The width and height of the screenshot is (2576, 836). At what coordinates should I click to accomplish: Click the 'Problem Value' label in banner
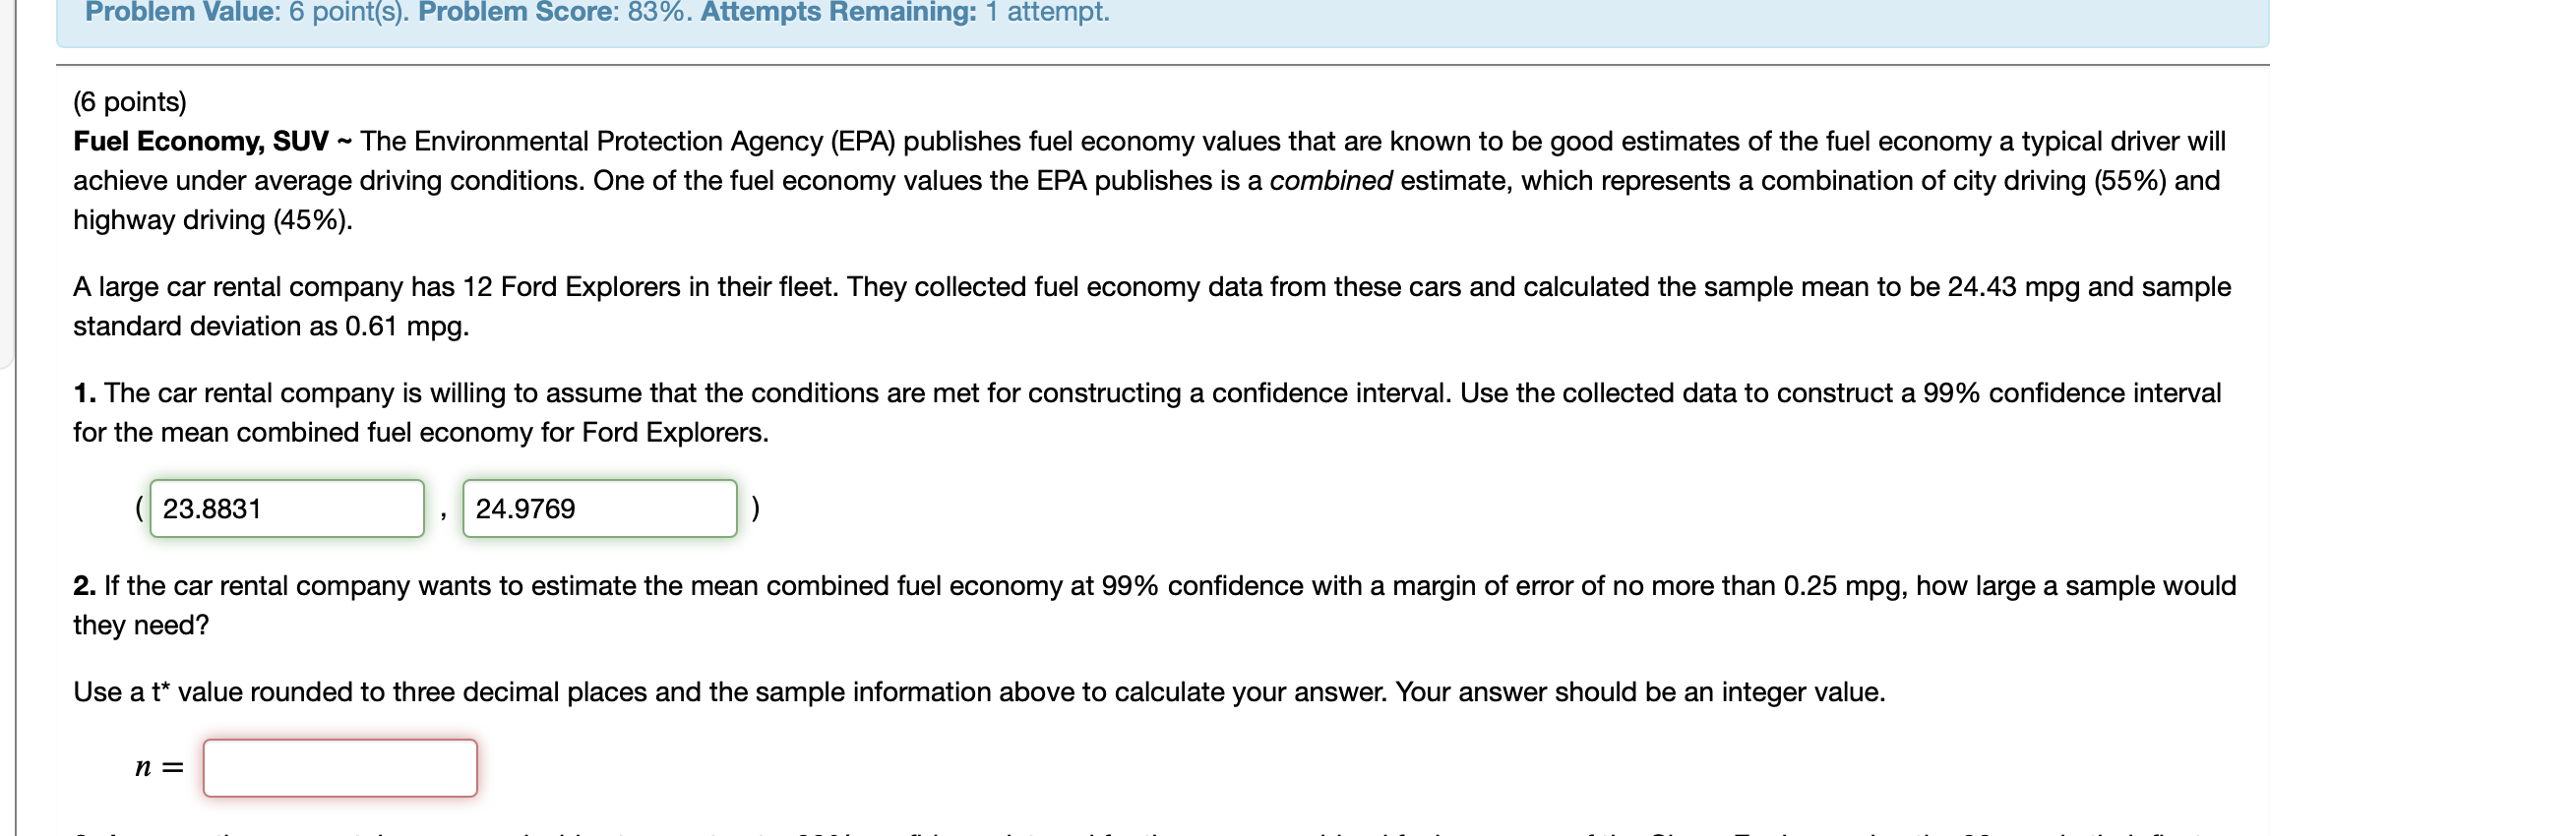pyautogui.click(x=182, y=12)
